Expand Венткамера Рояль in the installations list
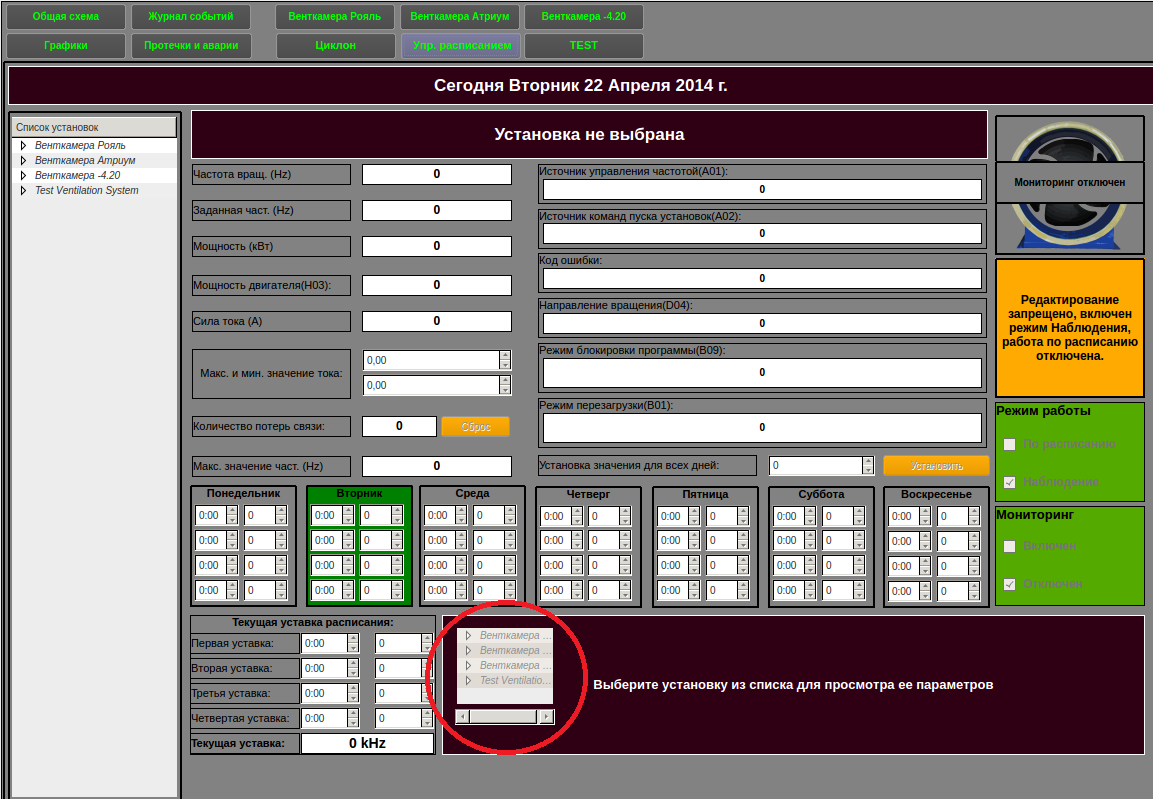This screenshot has height=799, width=1153. click(x=23, y=146)
